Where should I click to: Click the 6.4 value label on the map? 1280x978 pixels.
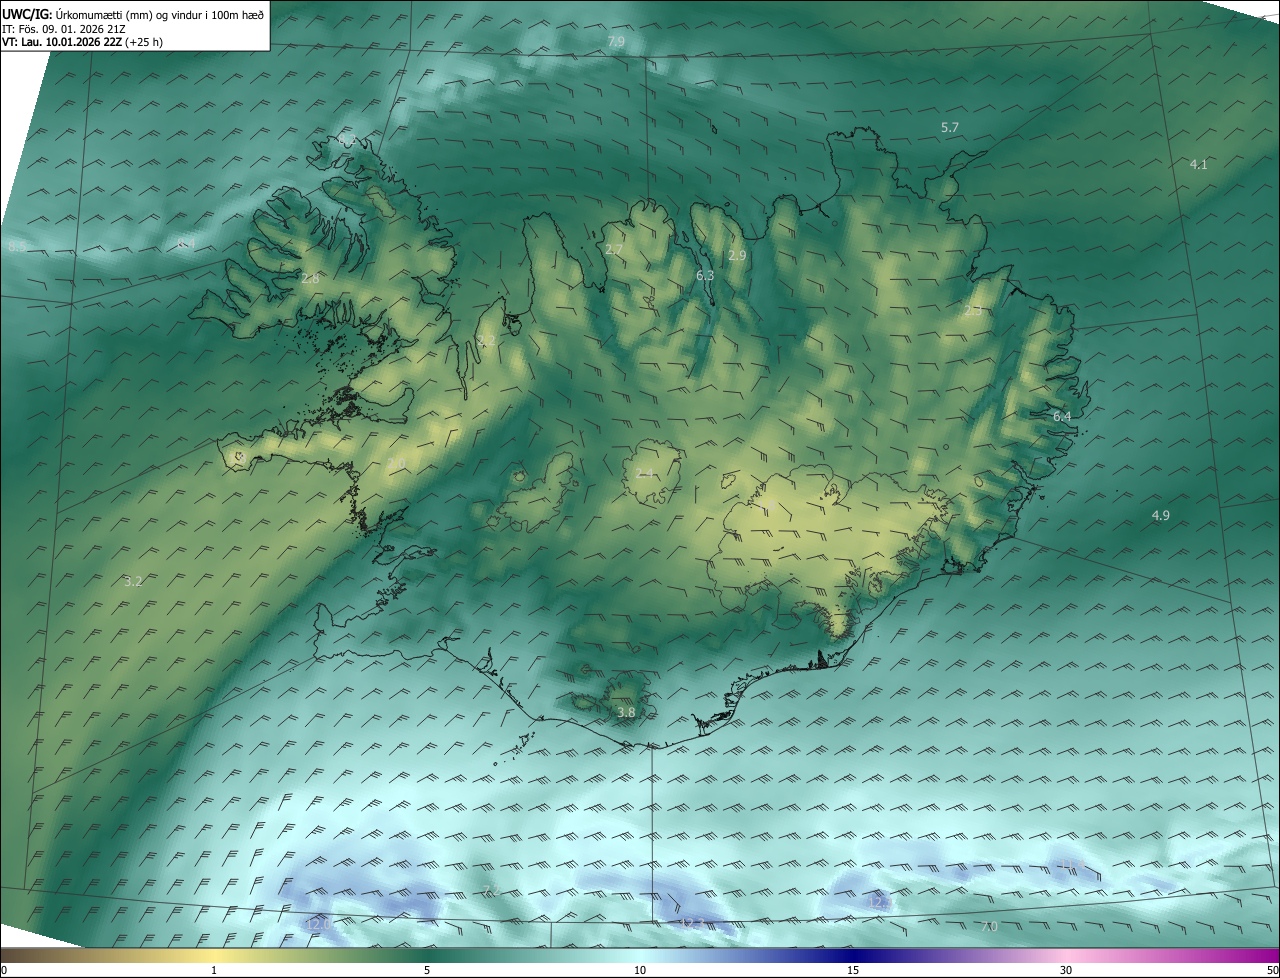1062,416
